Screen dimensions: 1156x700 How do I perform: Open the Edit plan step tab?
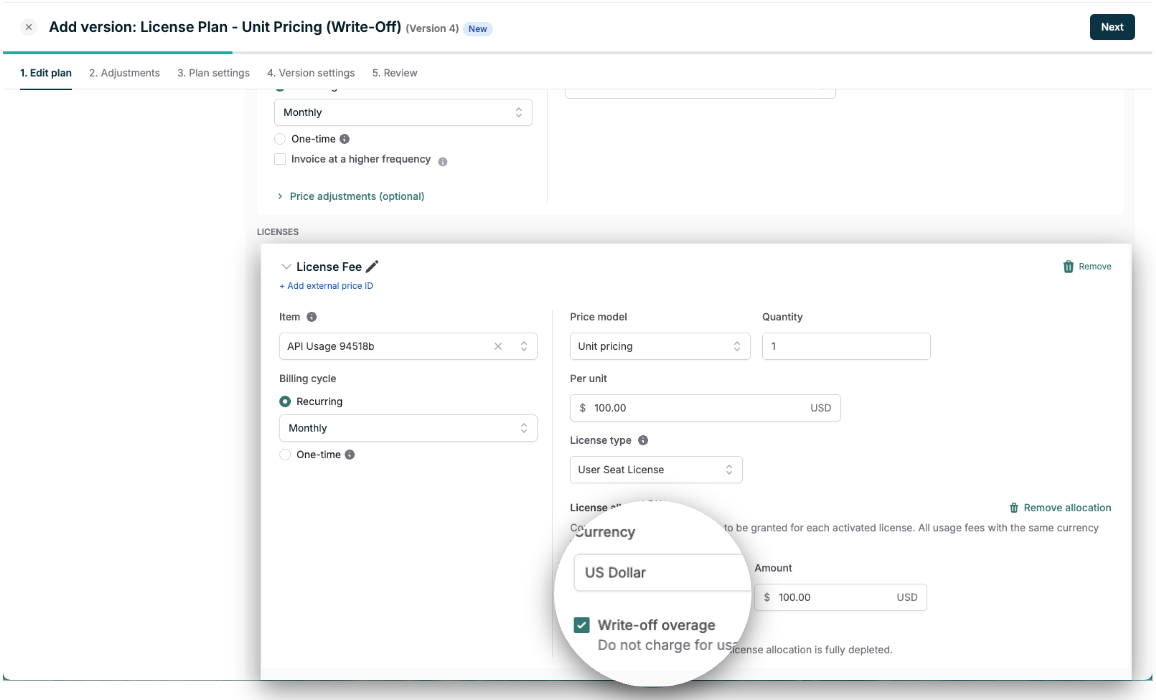pyautogui.click(x=46, y=73)
